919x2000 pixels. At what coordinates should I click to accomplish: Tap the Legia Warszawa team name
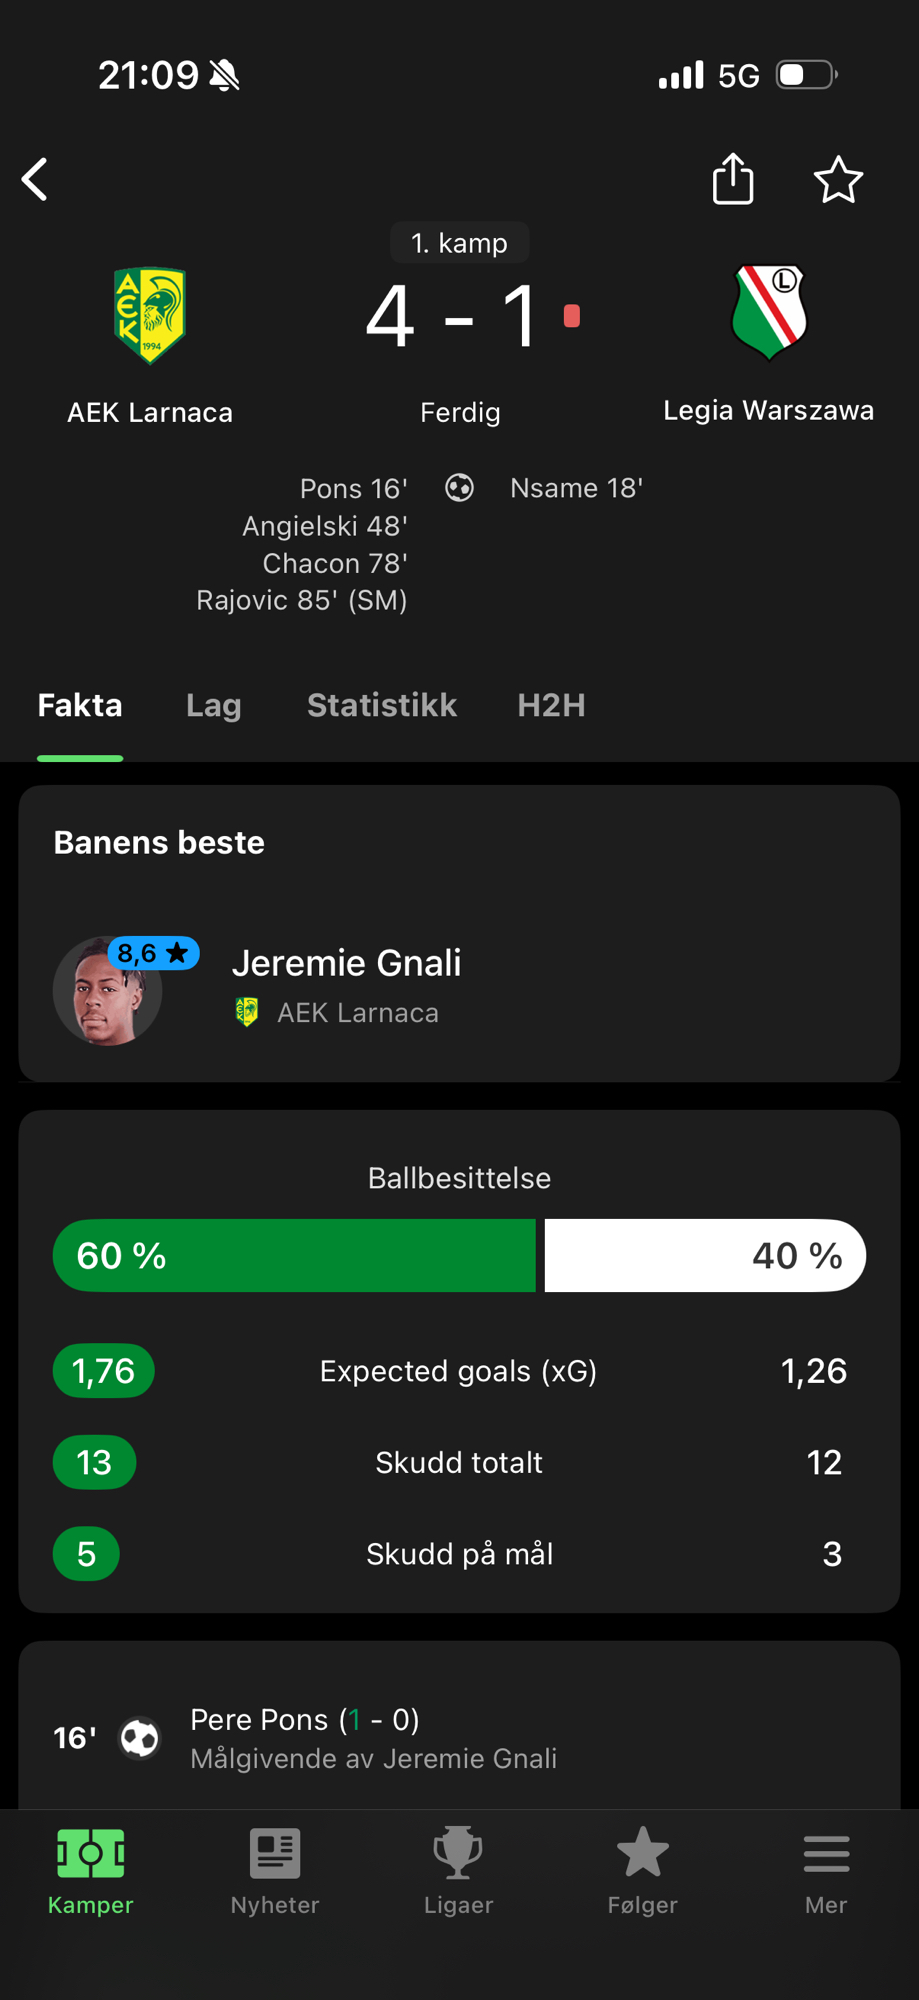[x=768, y=411]
